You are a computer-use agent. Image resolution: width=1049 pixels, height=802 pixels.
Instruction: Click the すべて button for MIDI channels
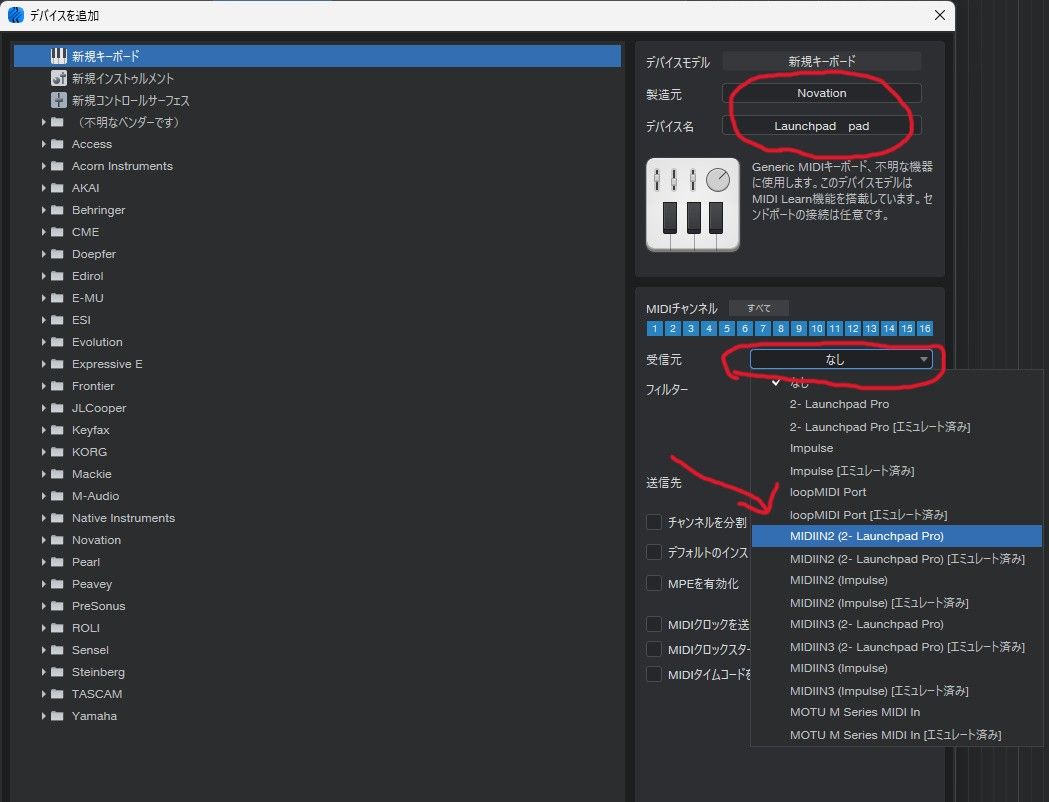tap(758, 308)
